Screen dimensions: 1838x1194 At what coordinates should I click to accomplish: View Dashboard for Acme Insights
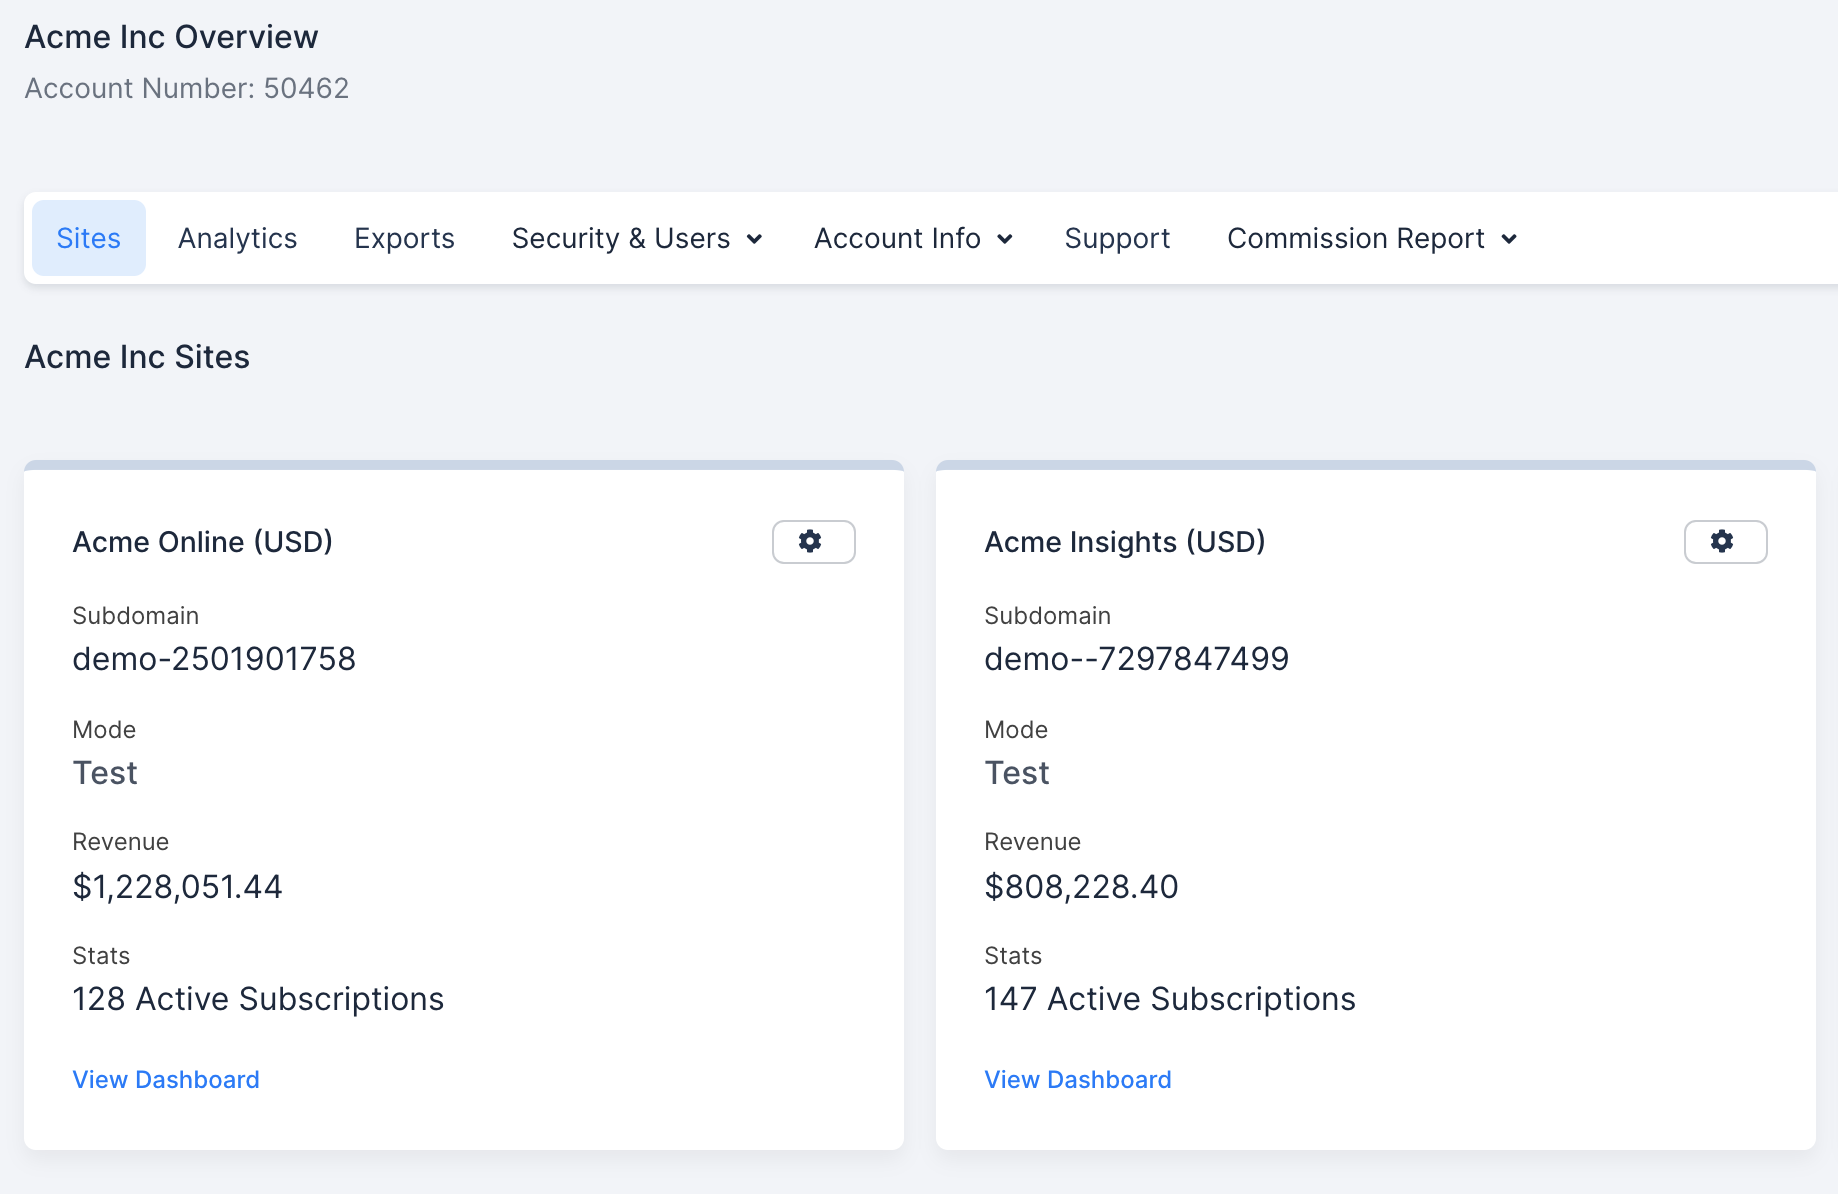1078,1080
